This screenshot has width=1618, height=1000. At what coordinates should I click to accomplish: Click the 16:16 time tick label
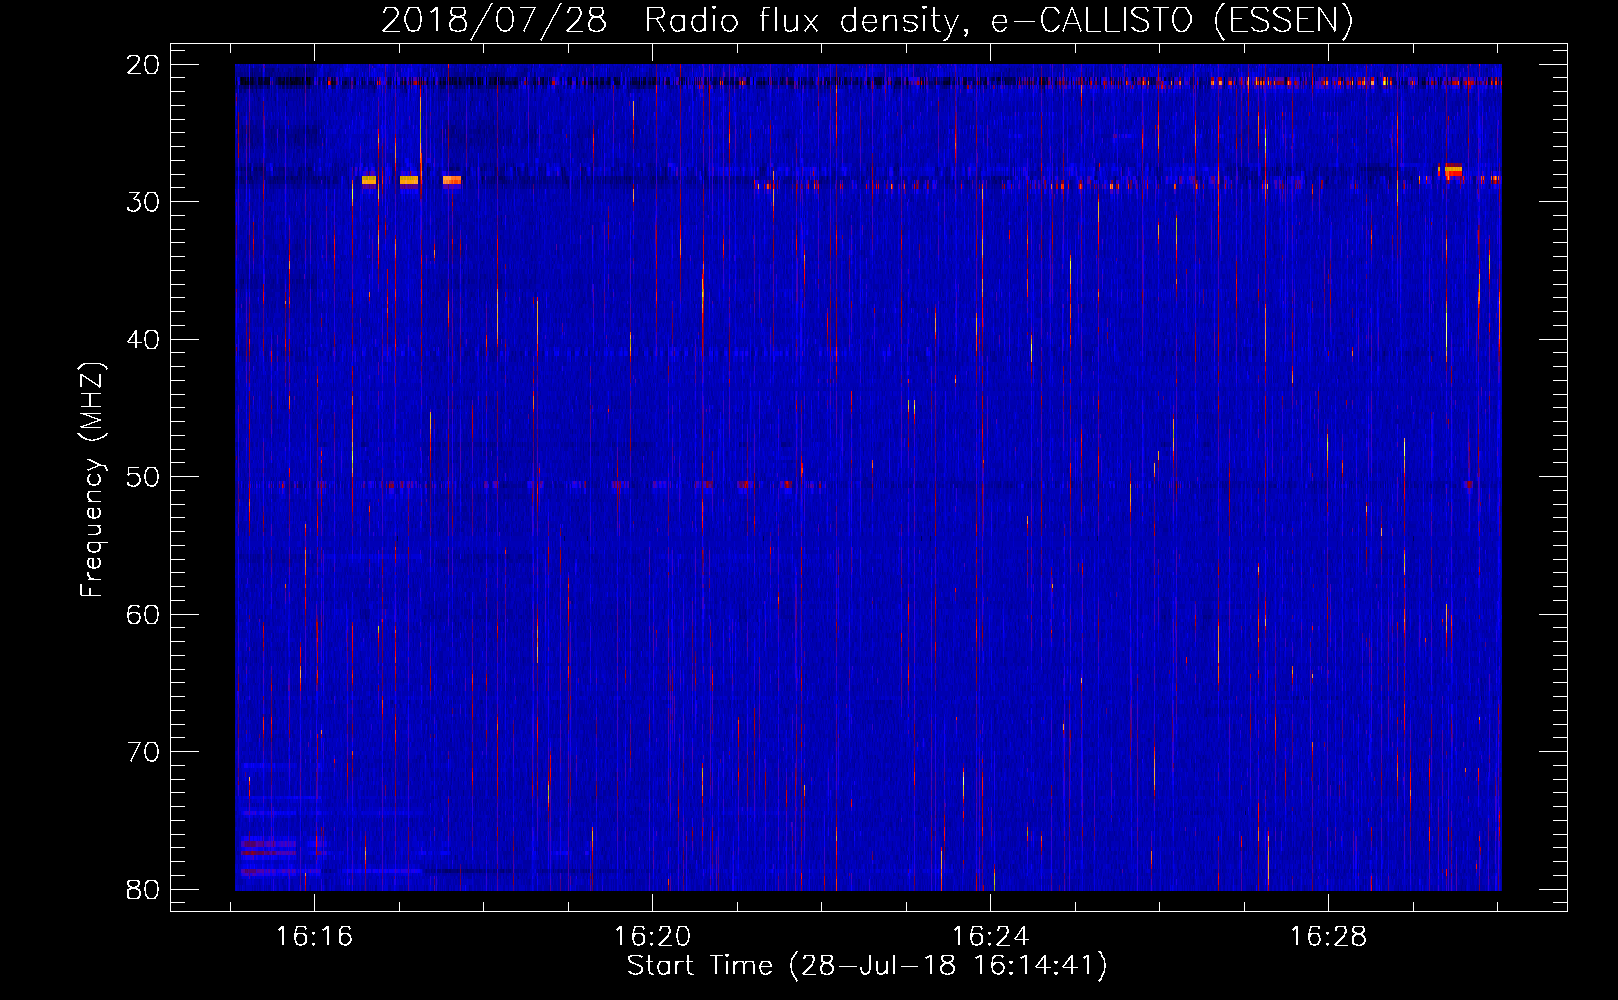coord(315,936)
